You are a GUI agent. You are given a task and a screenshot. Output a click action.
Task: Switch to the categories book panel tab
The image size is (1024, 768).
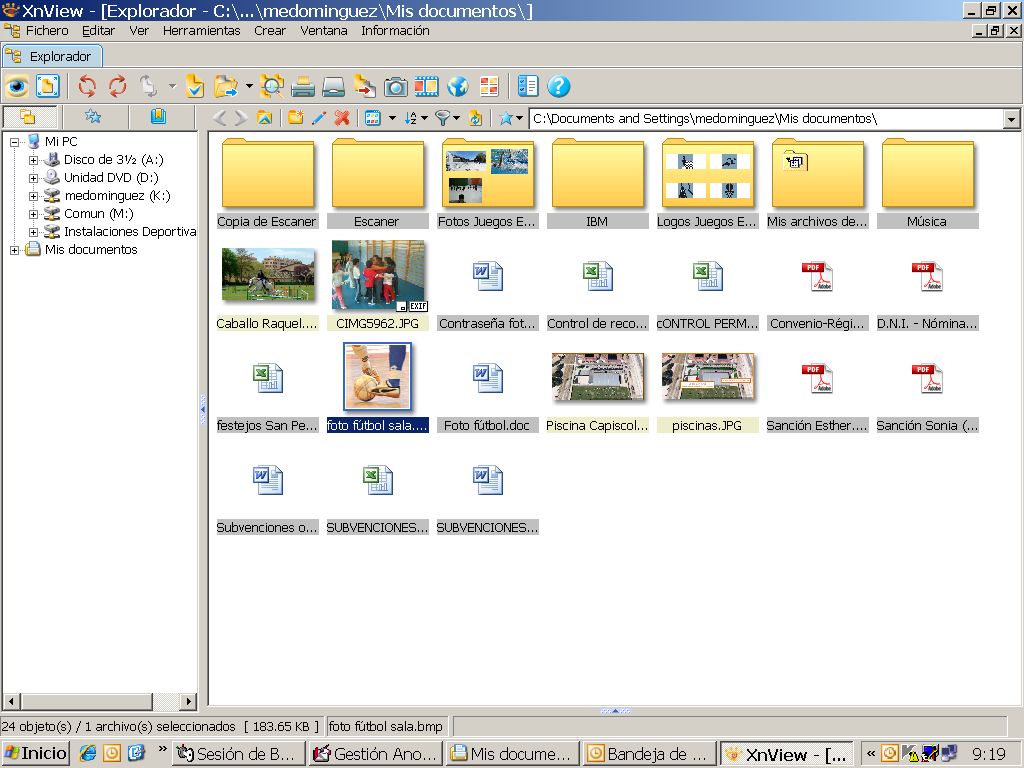(158, 117)
